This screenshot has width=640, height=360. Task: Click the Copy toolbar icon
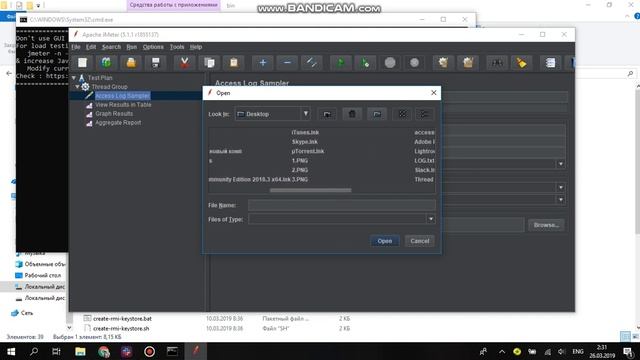pyautogui.click(x=209, y=63)
